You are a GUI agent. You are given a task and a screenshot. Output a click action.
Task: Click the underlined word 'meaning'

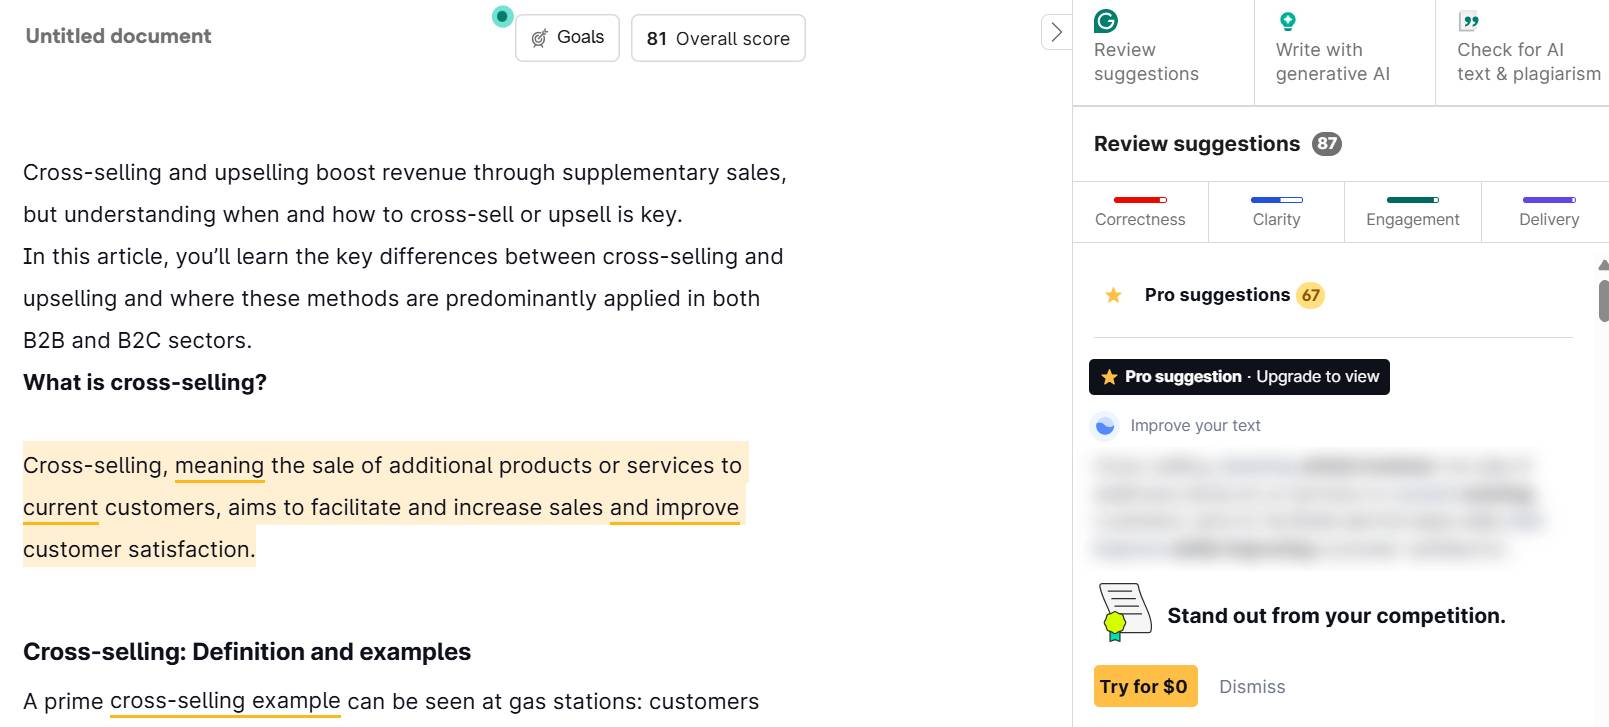coord(219,466)
